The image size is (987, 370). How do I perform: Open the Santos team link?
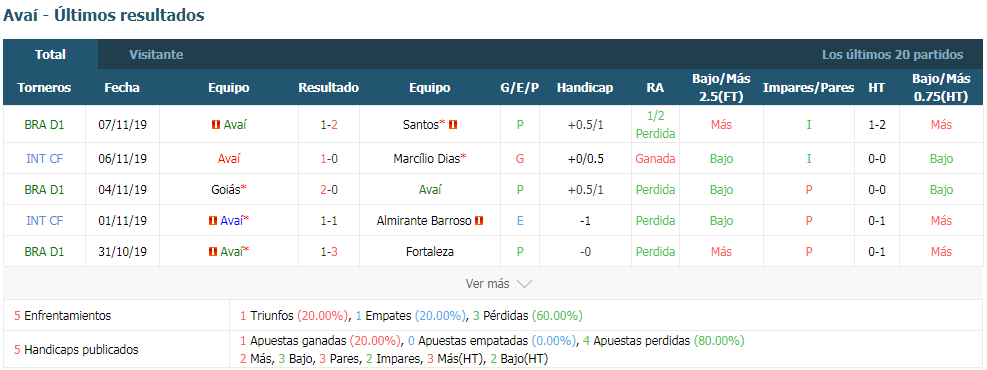pos(420,125)
